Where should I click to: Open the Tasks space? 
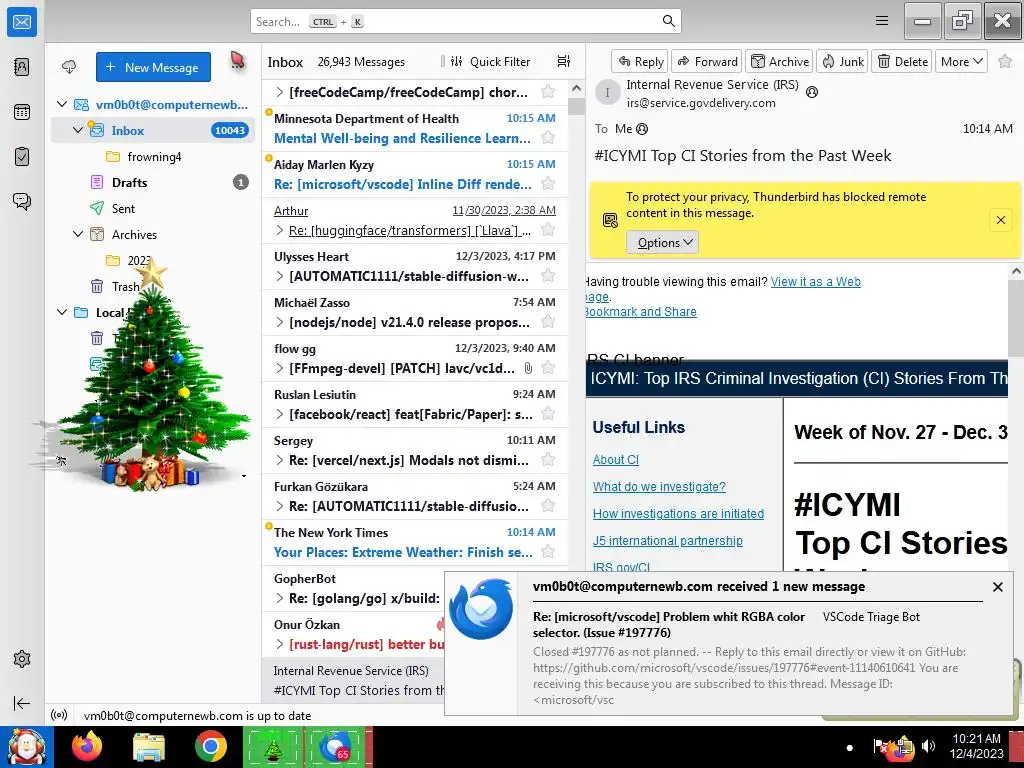22,157
